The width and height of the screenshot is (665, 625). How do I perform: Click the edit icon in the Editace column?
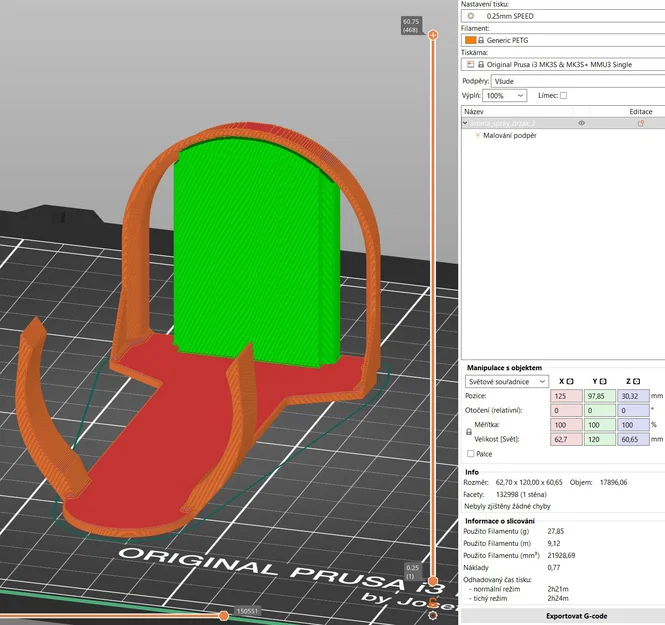pyautogui.click(x=640, y=123)
